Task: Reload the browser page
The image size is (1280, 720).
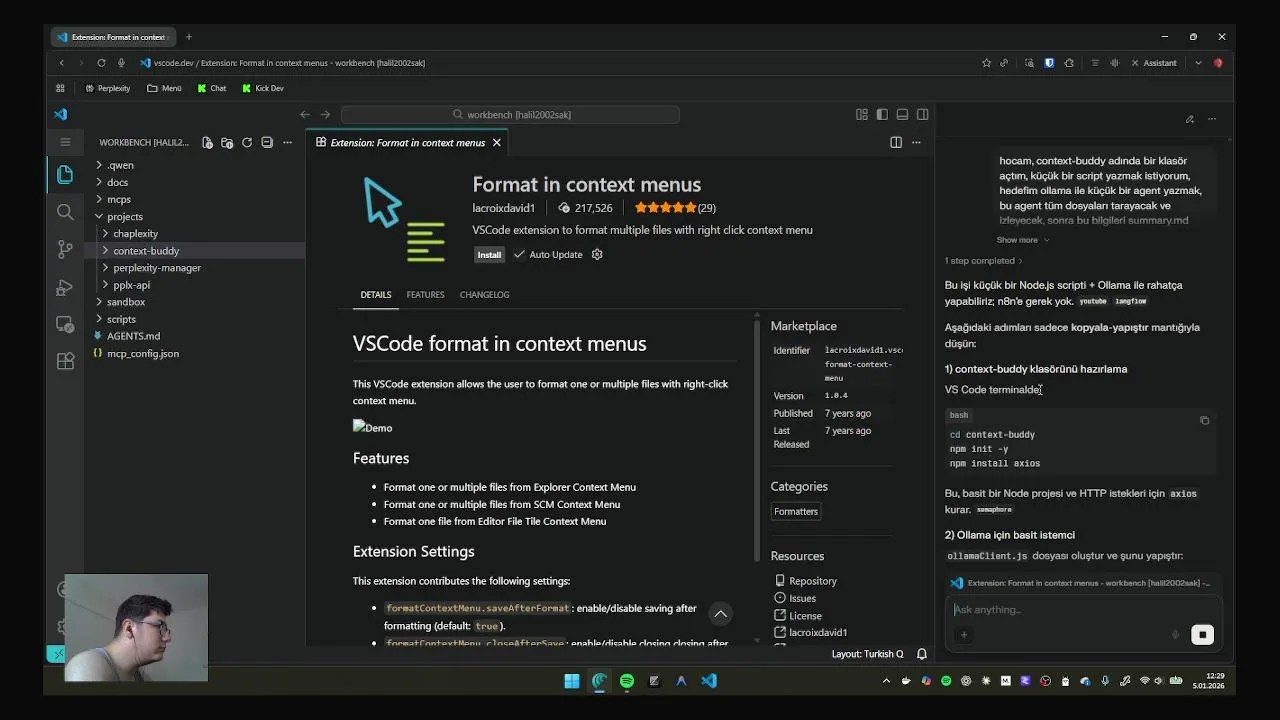Action: tap(101, 62)
